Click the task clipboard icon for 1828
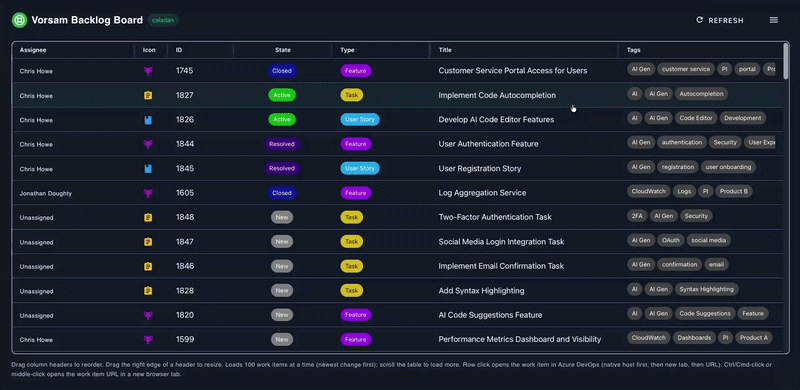The image size is (800, 390). pos(148,291)
